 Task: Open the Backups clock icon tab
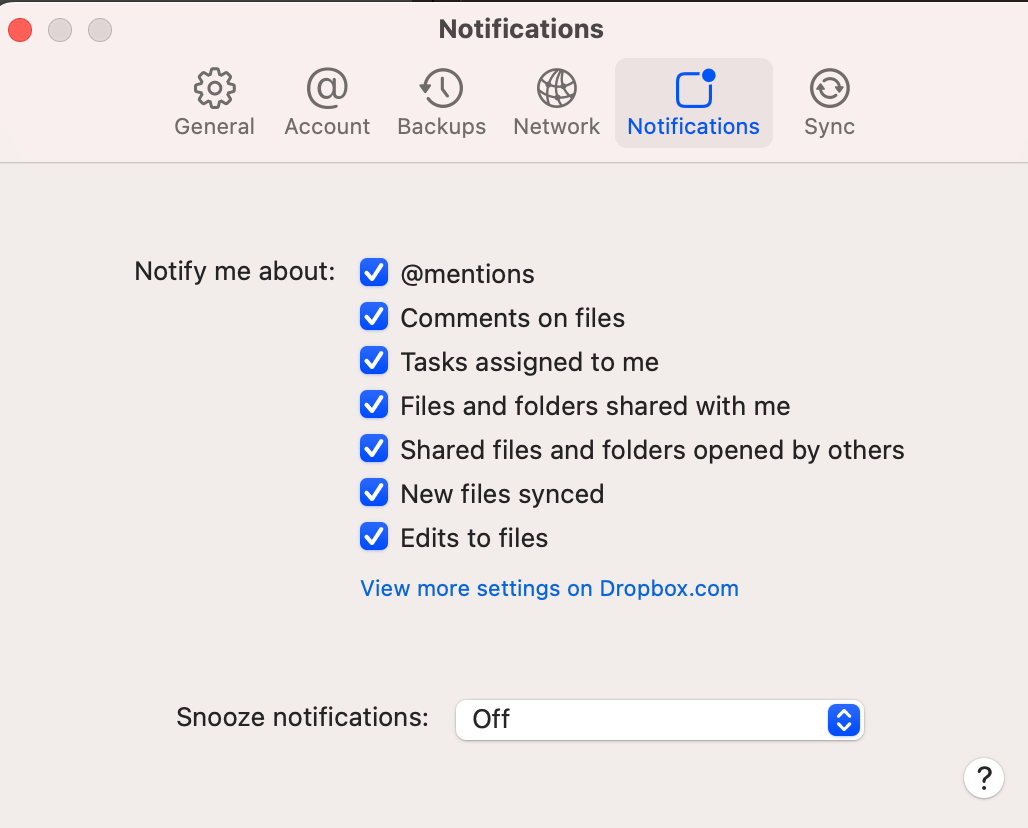click(441, 88)
